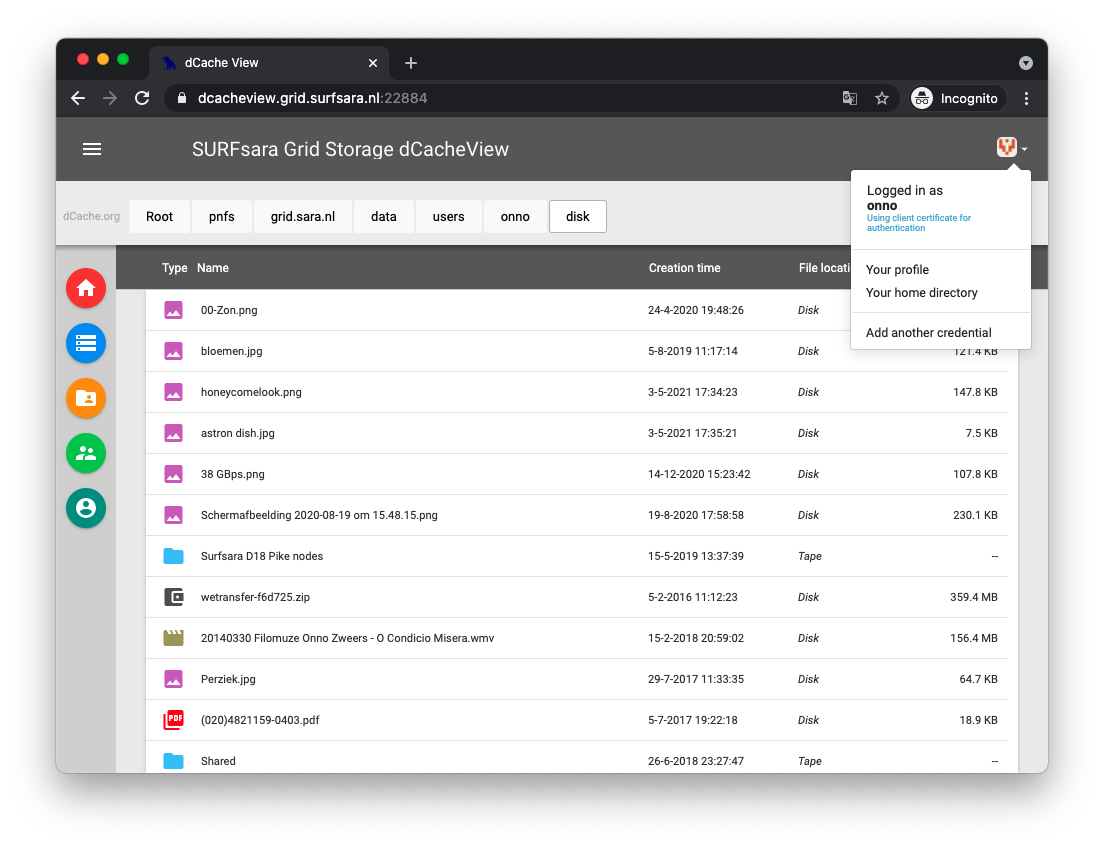Navigate to grid.sara.nl breadcrumb
This screenshot has height=847, width=1104.
(x=303, y=216)
